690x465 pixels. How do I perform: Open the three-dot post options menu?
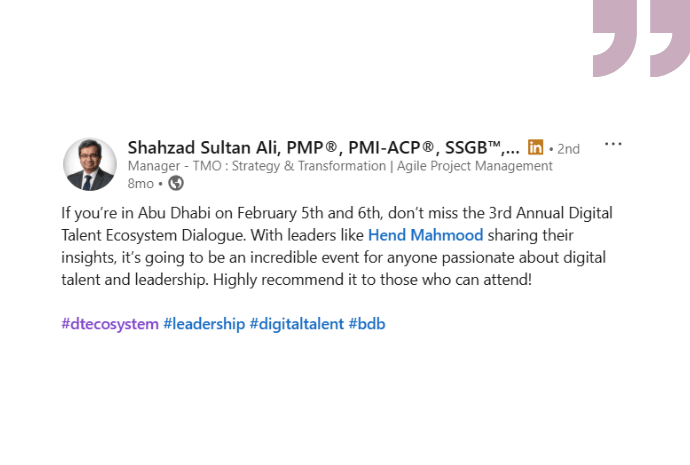click(613, 144)
